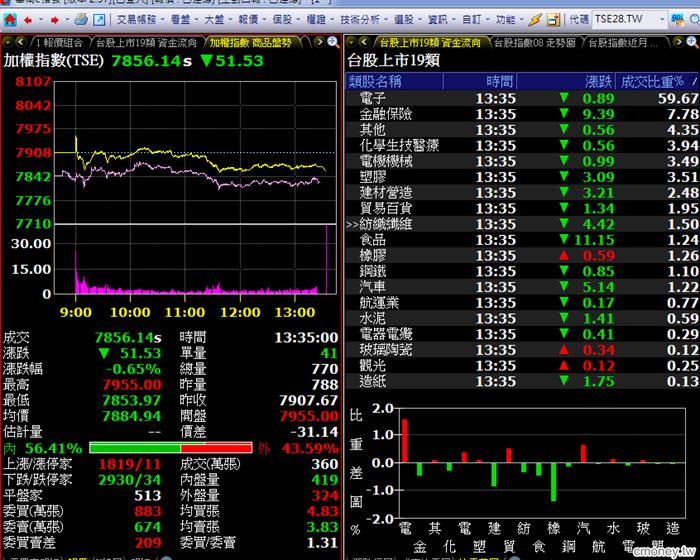Open the 看盤 menu
Viewport: 700px width, 560px height.
(x=185, y=20)
